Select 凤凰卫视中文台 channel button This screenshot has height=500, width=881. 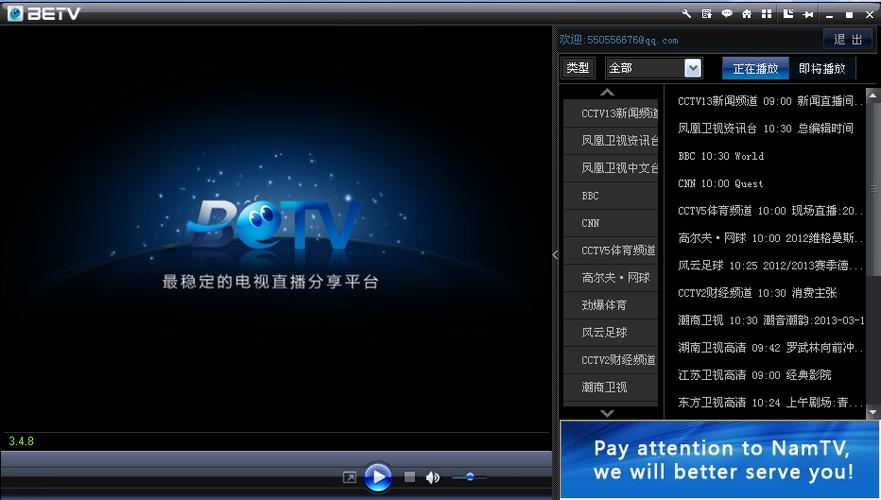click(611, 168)
